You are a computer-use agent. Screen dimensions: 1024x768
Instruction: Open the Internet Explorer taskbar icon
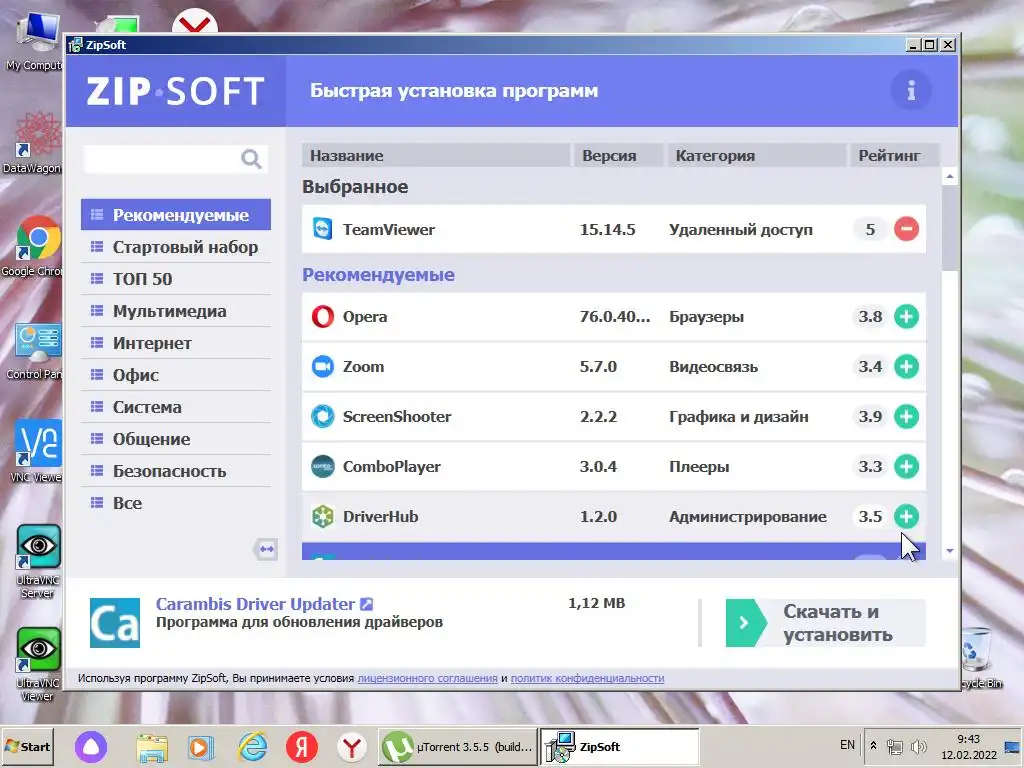(252, 746)
